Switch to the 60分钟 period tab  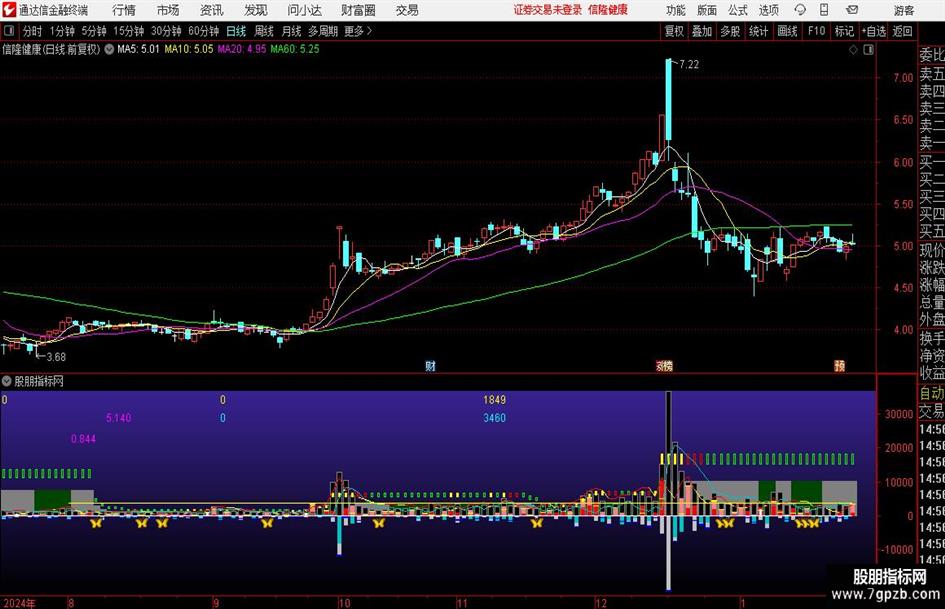pos(204,31)
